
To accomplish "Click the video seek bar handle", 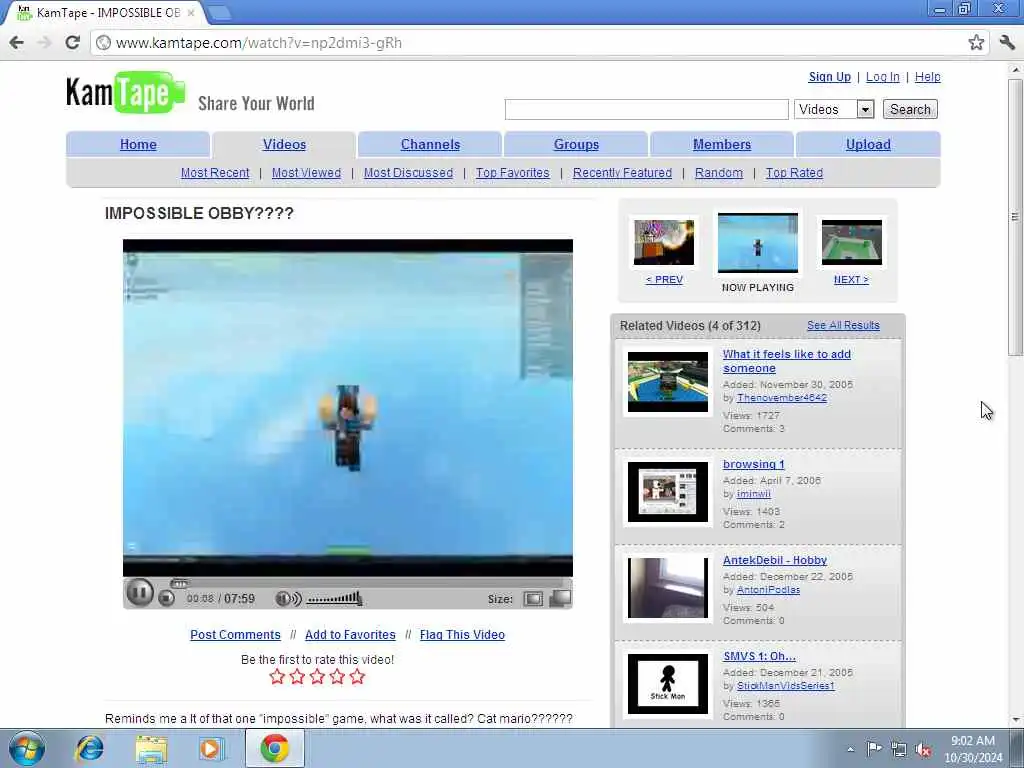I will pos(179,583).
